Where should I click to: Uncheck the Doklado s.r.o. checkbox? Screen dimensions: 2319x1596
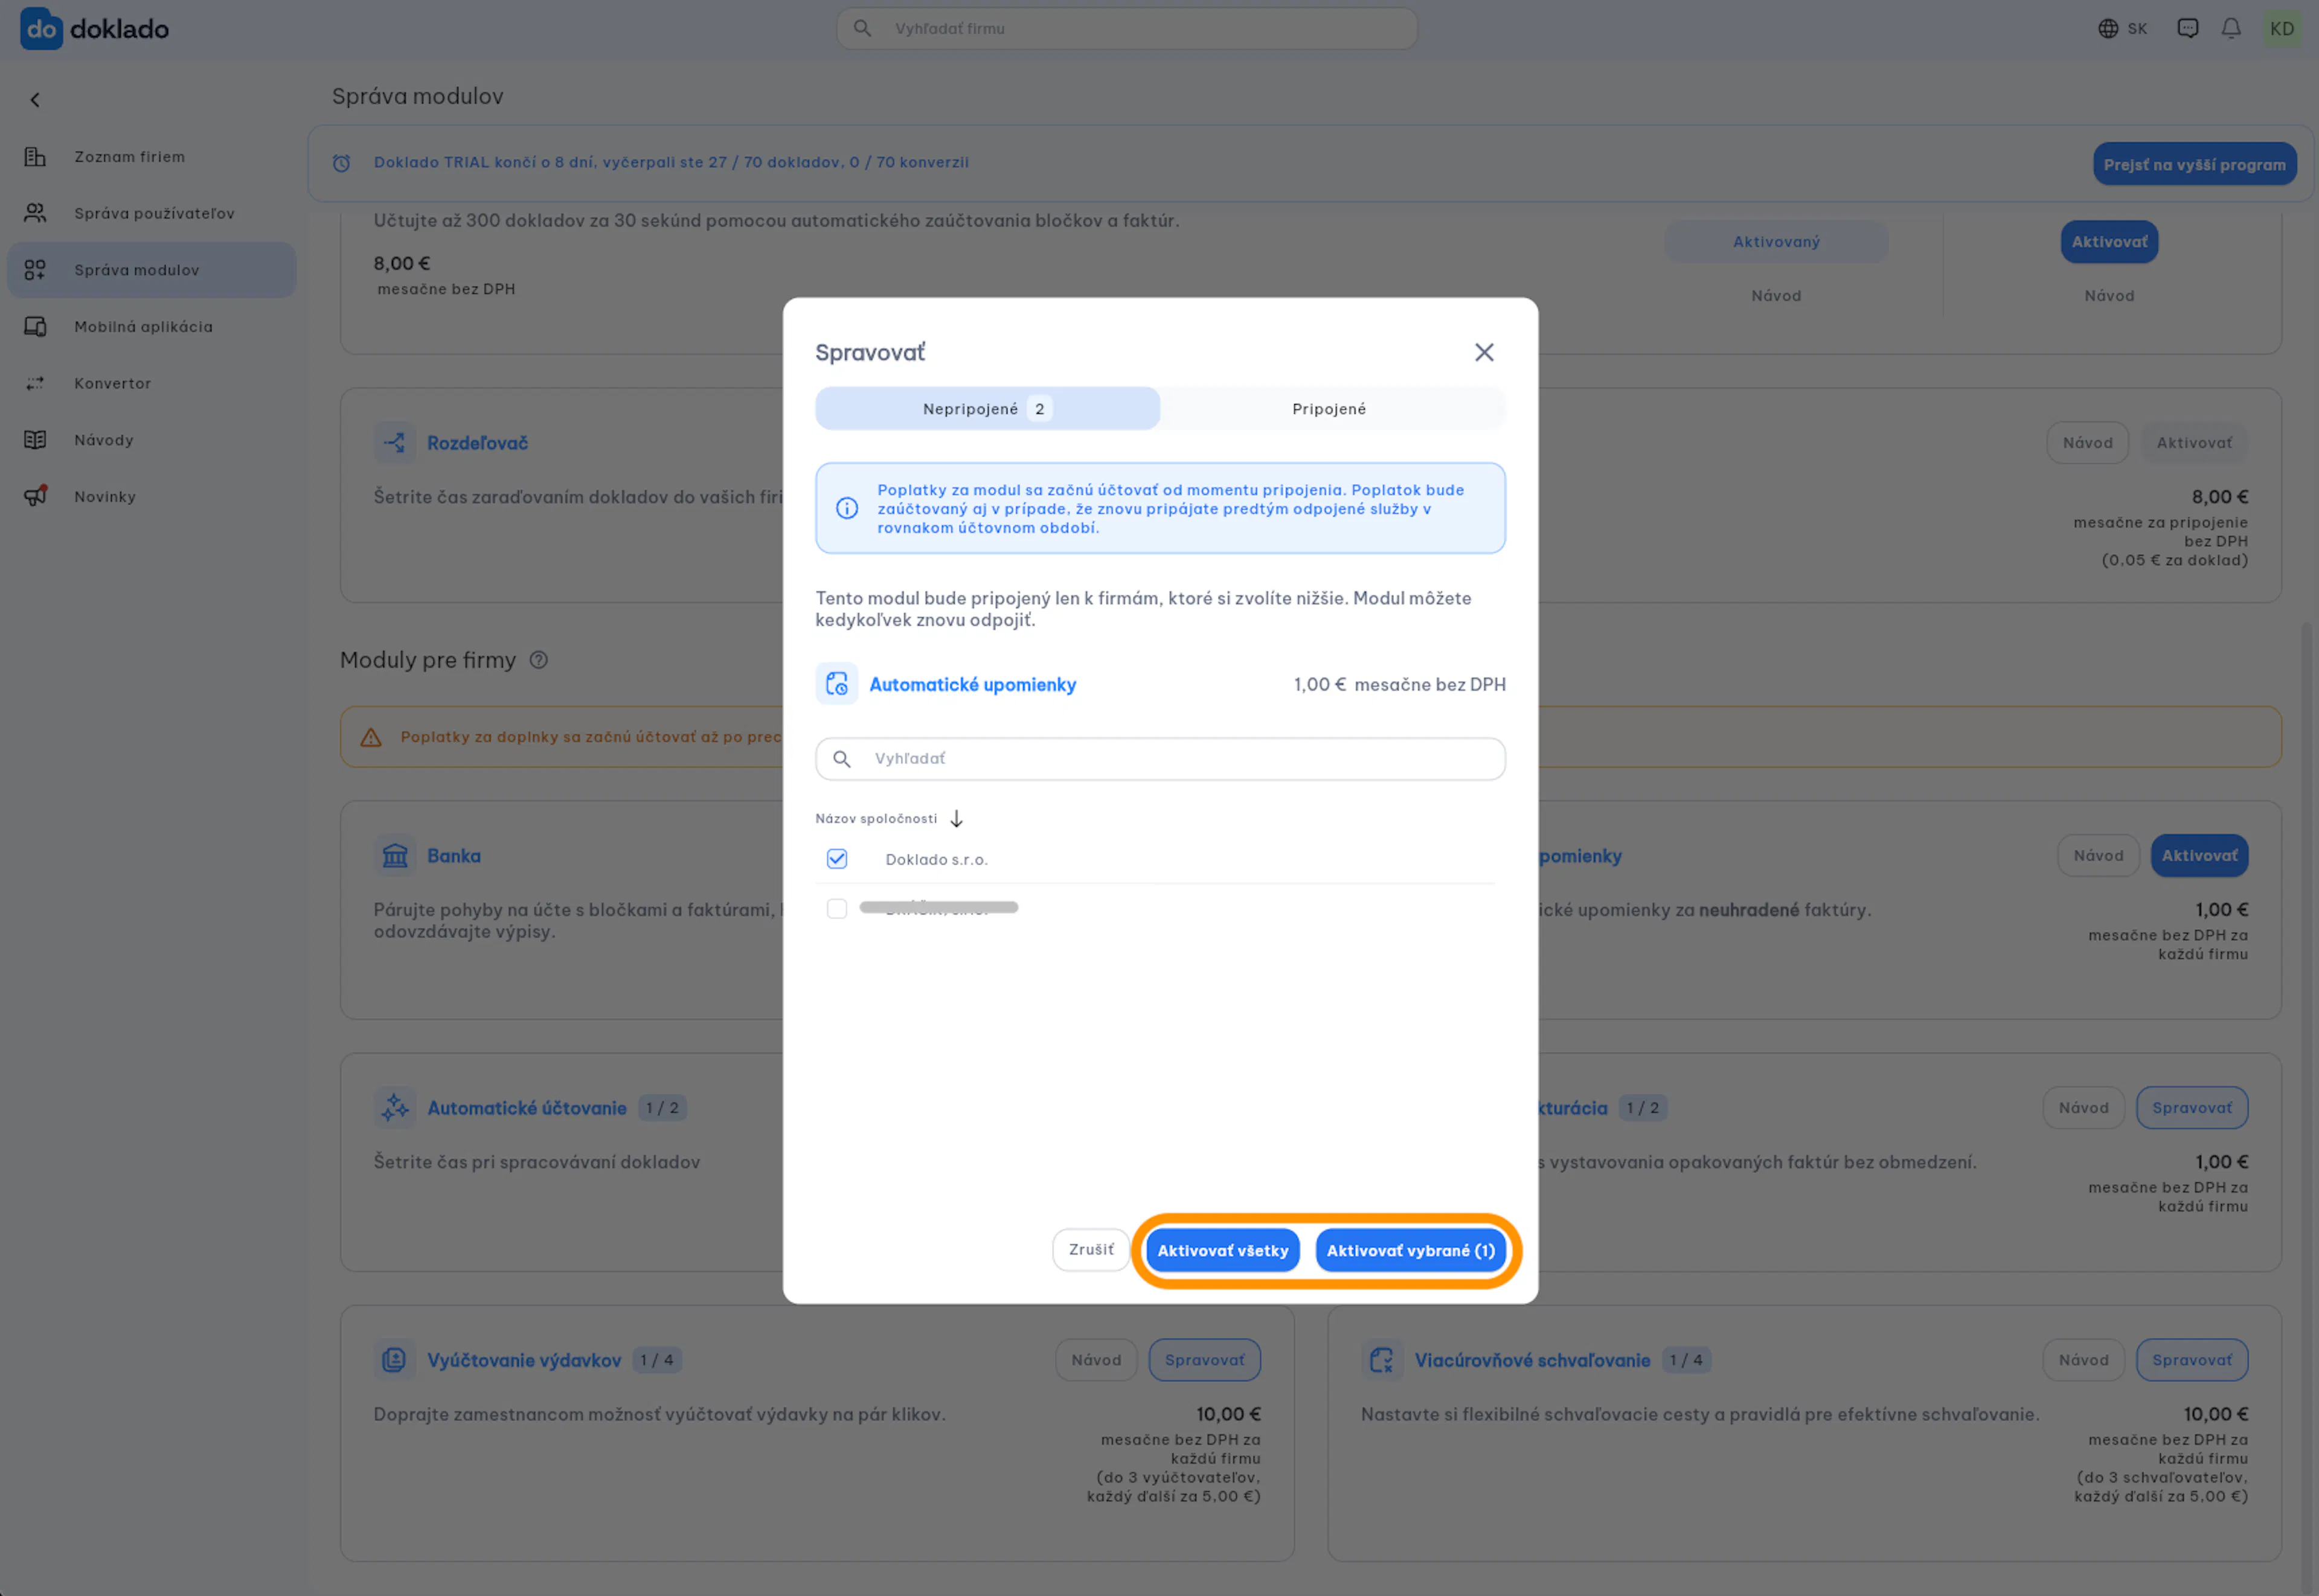[837, 859]
